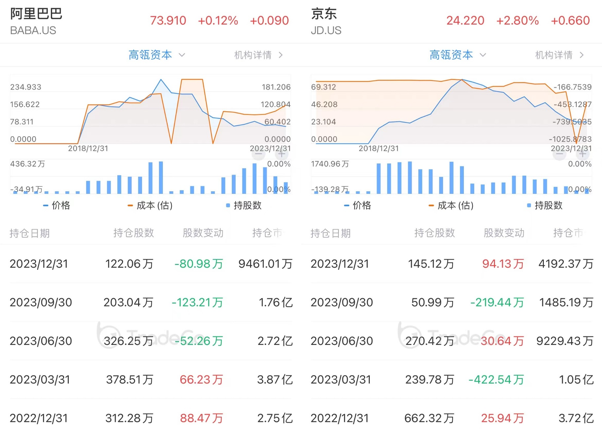Select JD 2023/03/31 holdings row
This screenshot has height=436, width=602.
click(x=451, y=379)
